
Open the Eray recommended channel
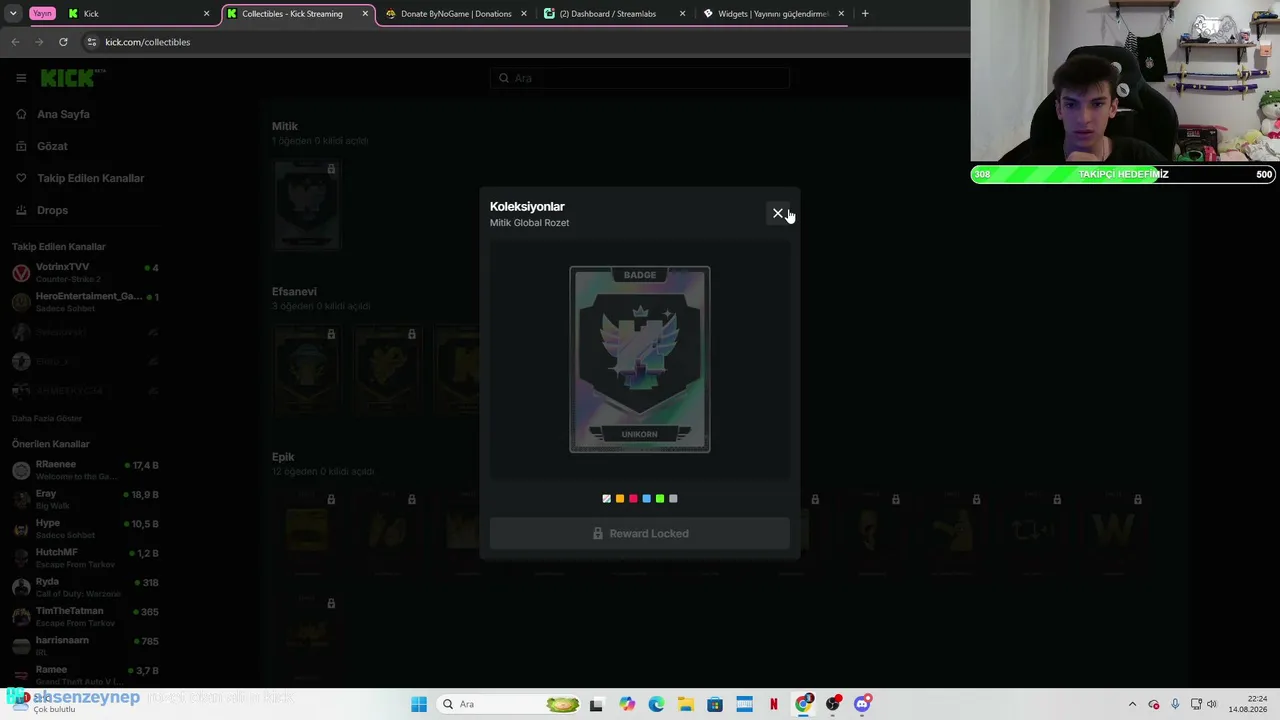(86, 499)
